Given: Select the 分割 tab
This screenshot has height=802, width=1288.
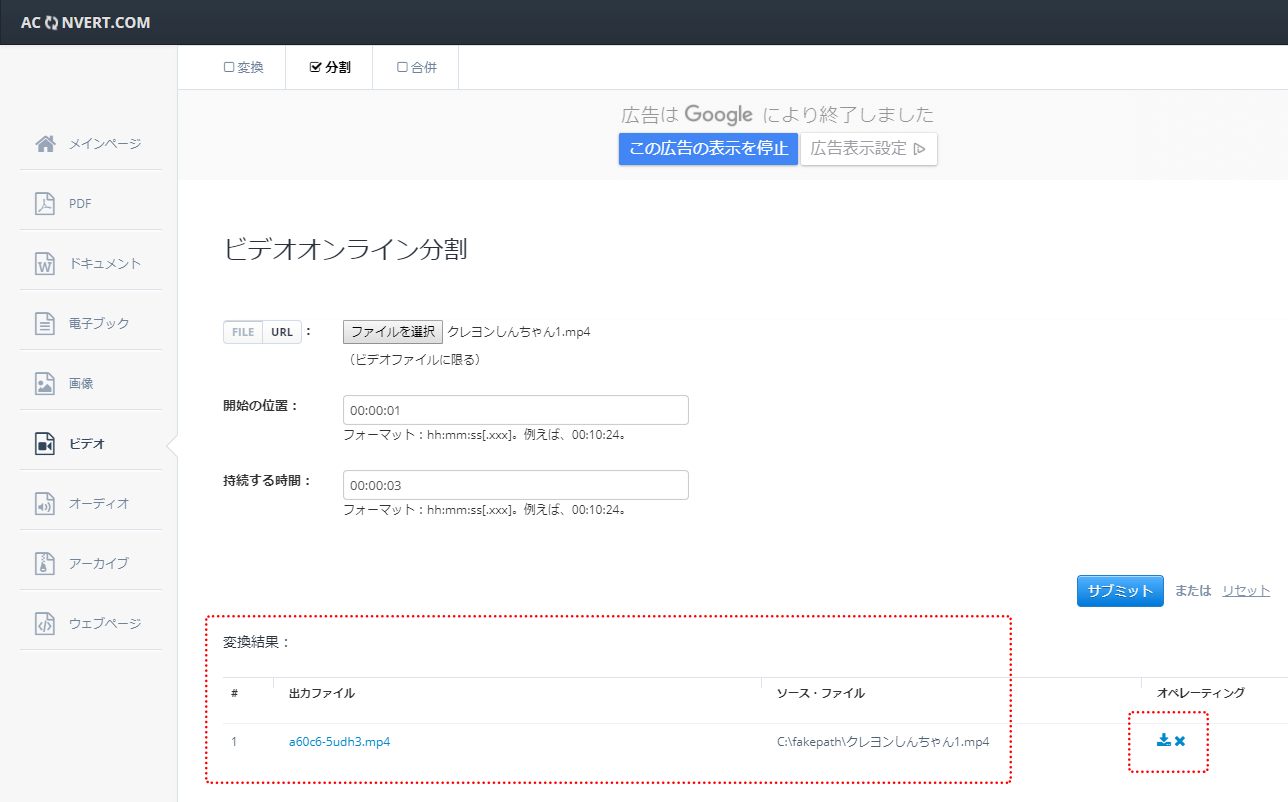Looking at the screenshot, I should [330, 67].
